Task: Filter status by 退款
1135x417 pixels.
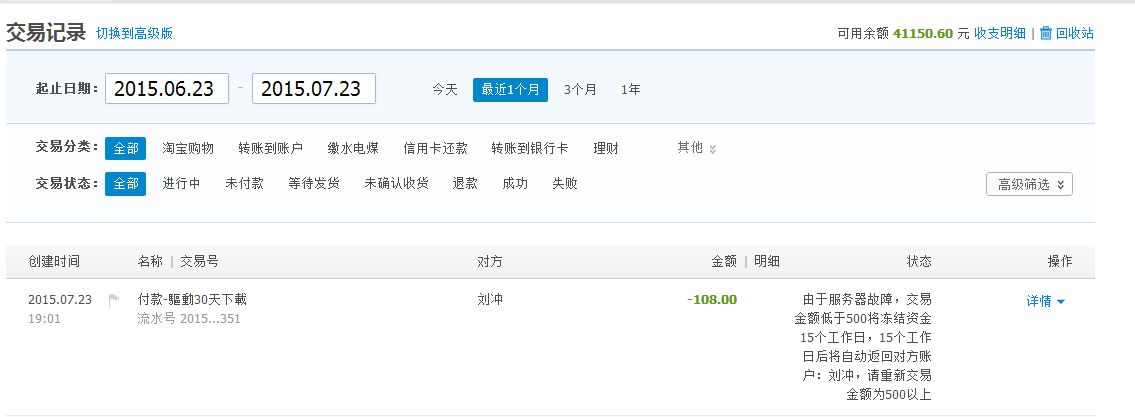Action: (x=465, y=183)
